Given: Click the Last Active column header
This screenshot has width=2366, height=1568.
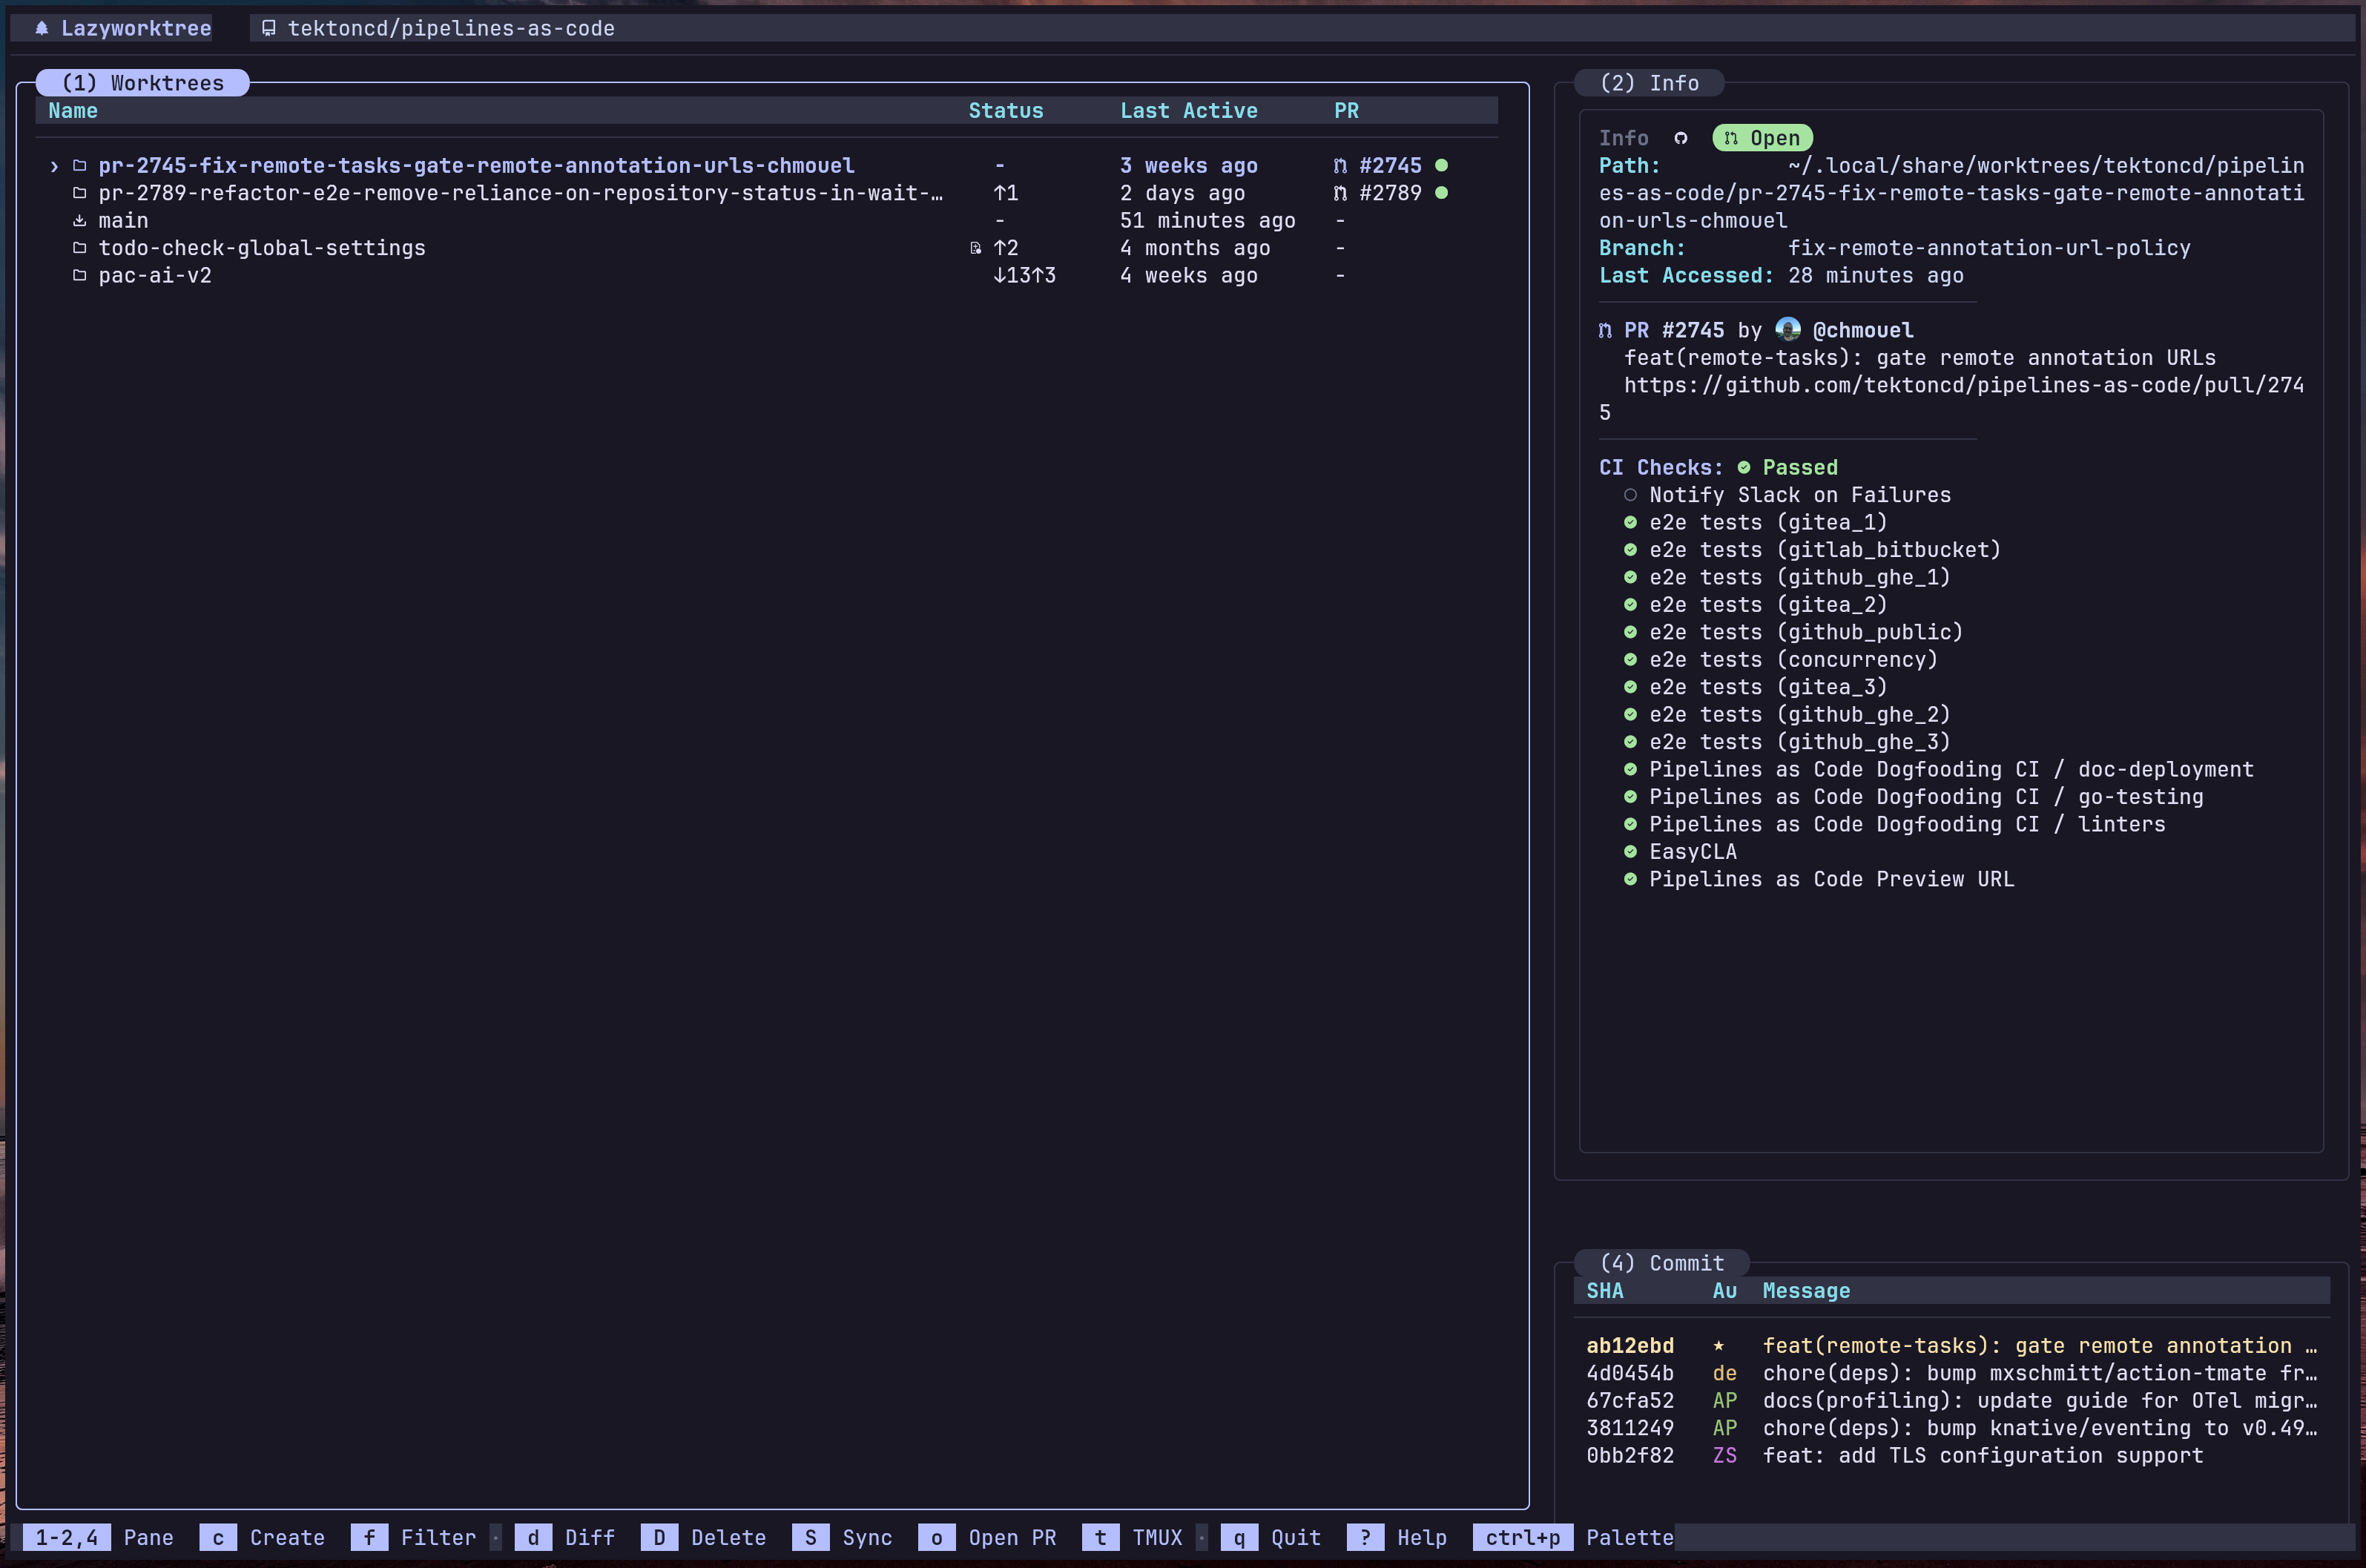Looking at the screenshot, I should point(1189,111).
